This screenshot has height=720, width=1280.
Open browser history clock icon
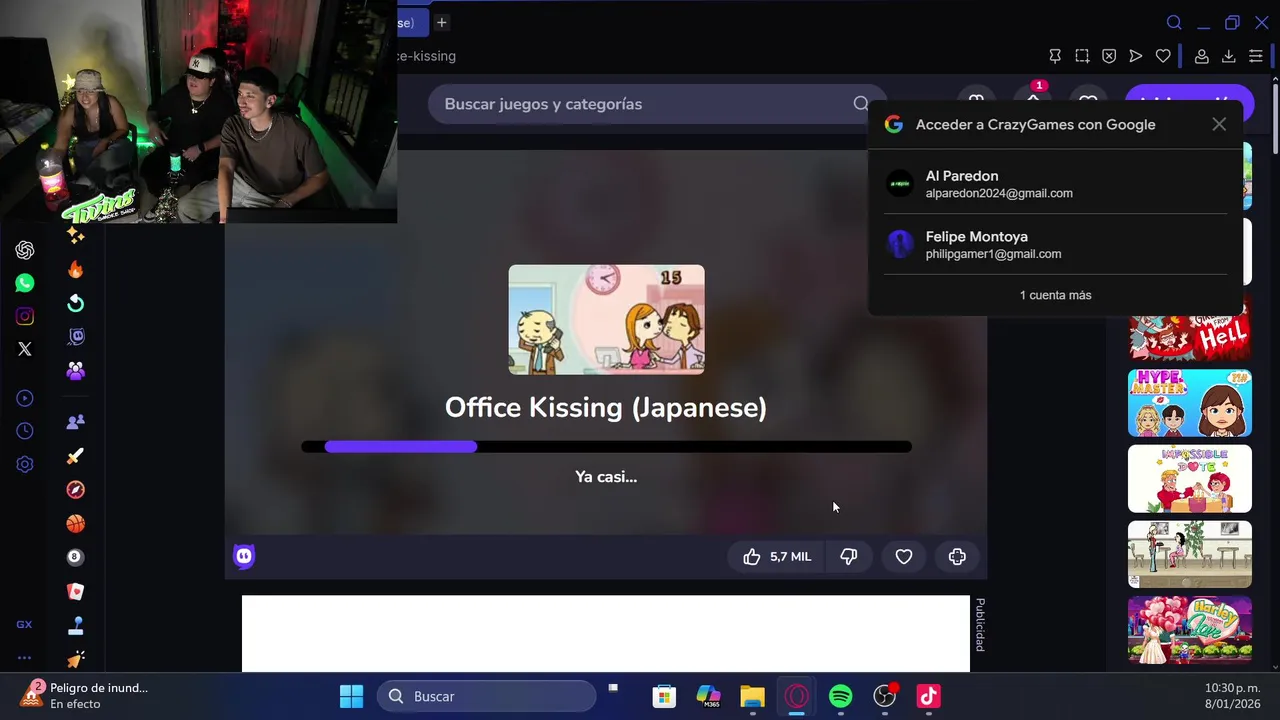(x=25, y=431)
